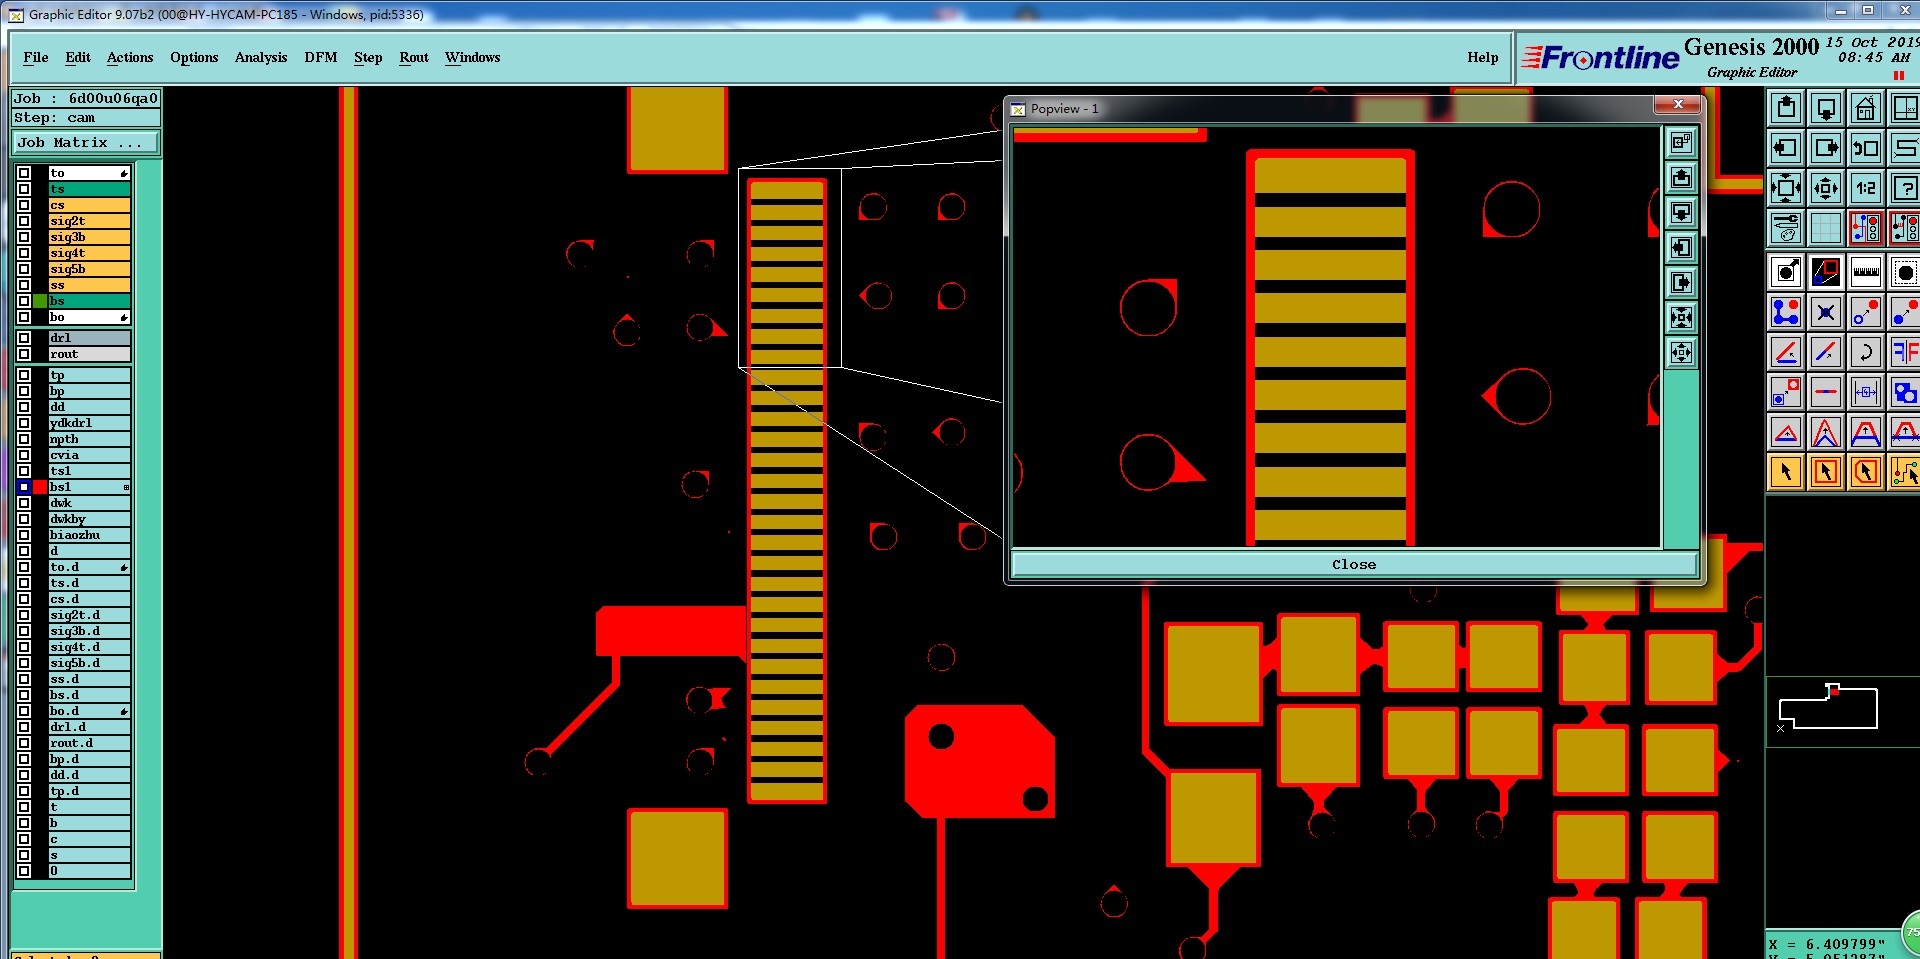The height and width of the screenshot is (959, 1920).
Task: Click the tall red-blue arch A icon
Action: pos(1826,432)
